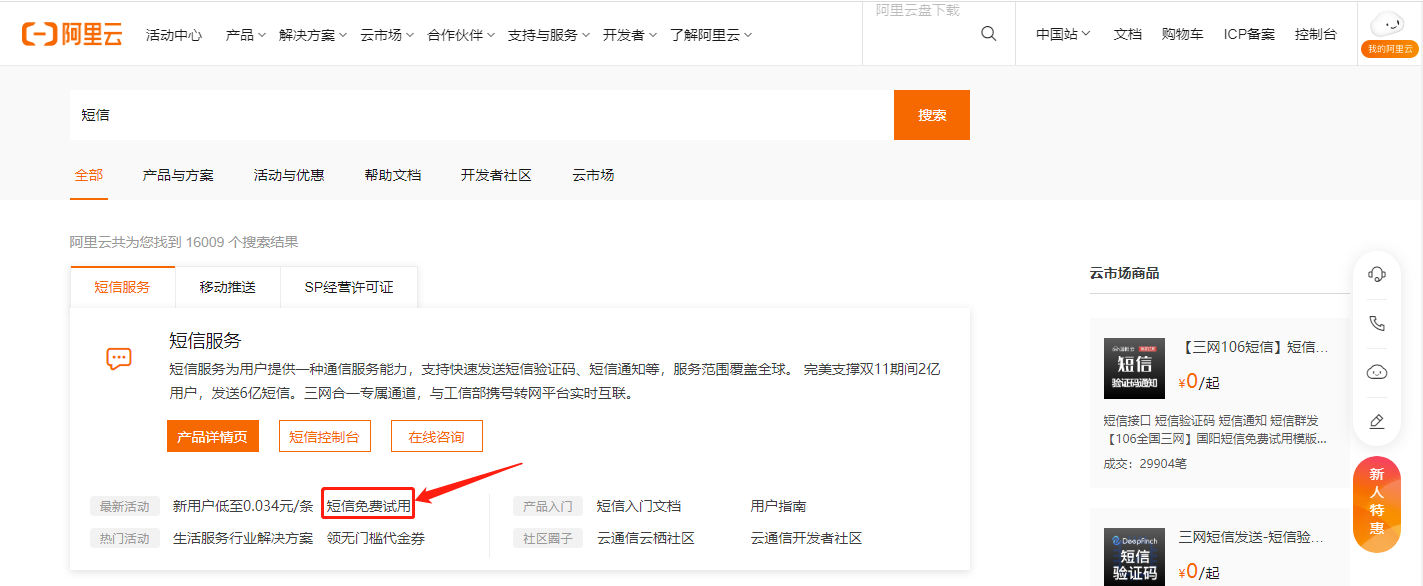Open the 三网106短信 product thumbnail
Screen dimensions: 1423x586
[1134, 368]
